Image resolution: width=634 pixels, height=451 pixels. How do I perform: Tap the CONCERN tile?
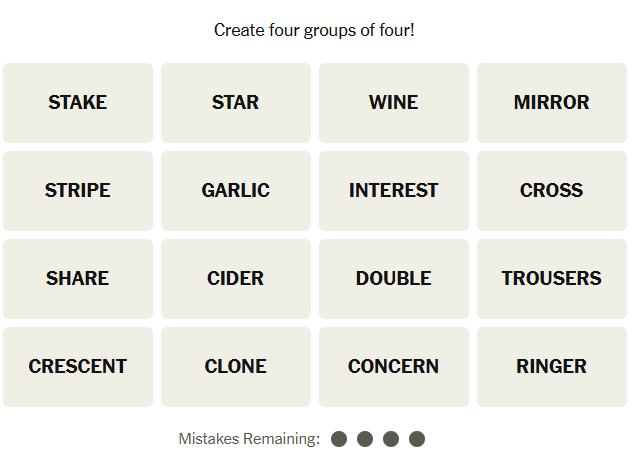point(394,367)
